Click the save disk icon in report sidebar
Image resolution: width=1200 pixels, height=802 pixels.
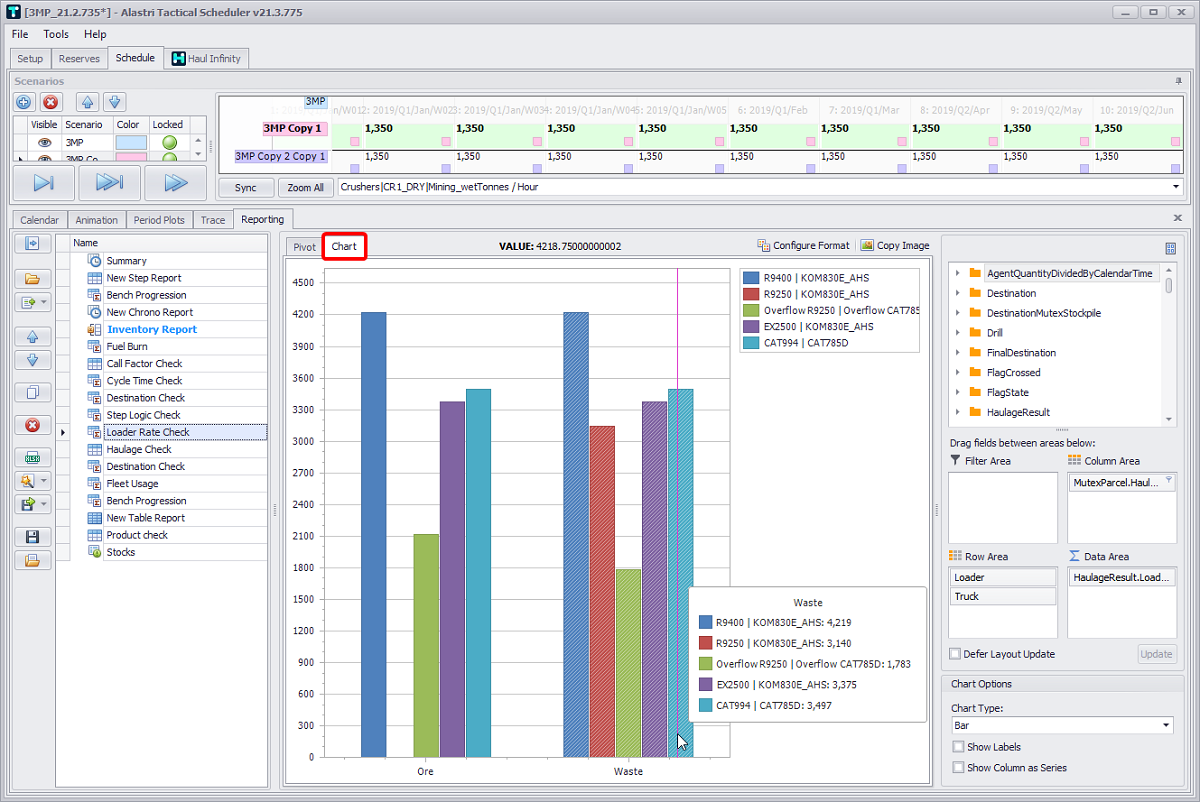[x=32, y=537]
